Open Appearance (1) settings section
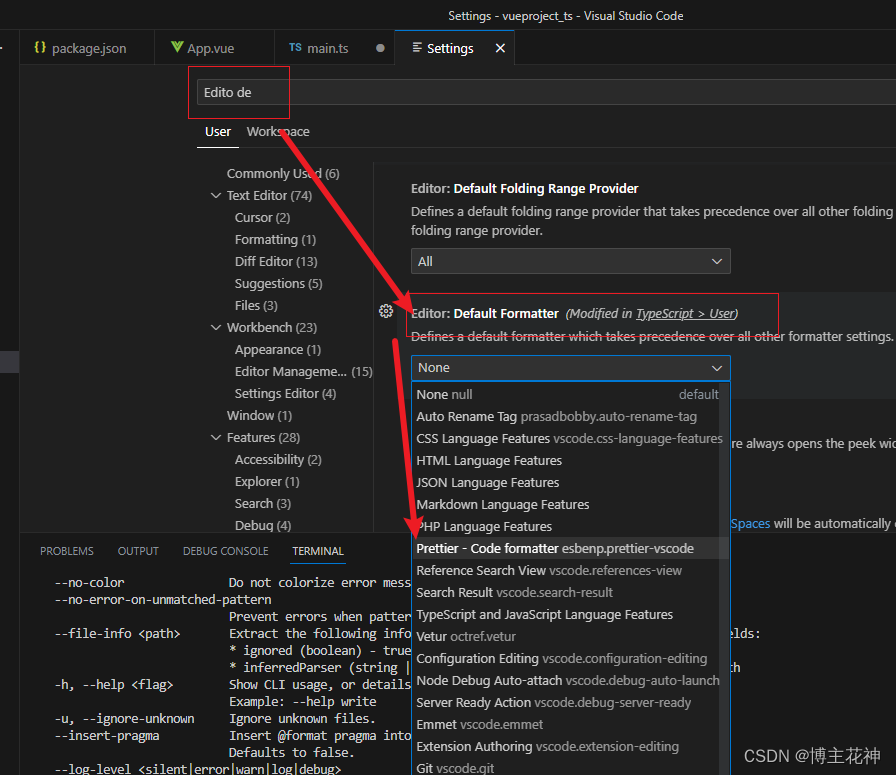Screen dimensions: 896x775 pos(278,349)
